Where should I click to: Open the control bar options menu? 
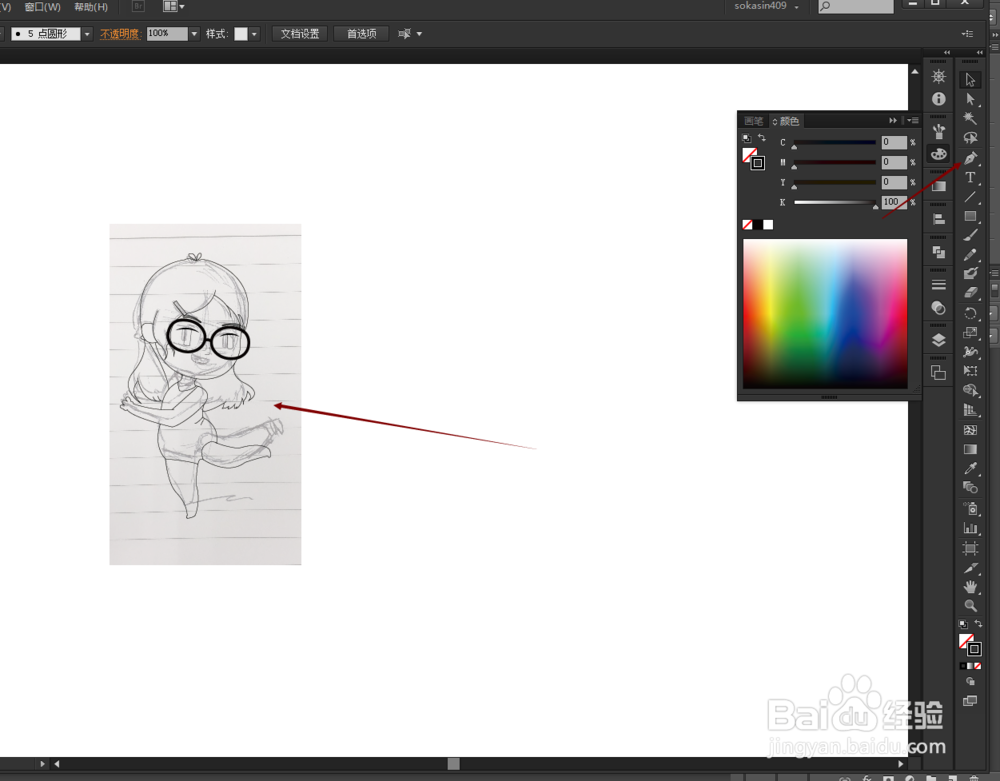(967, 34)
